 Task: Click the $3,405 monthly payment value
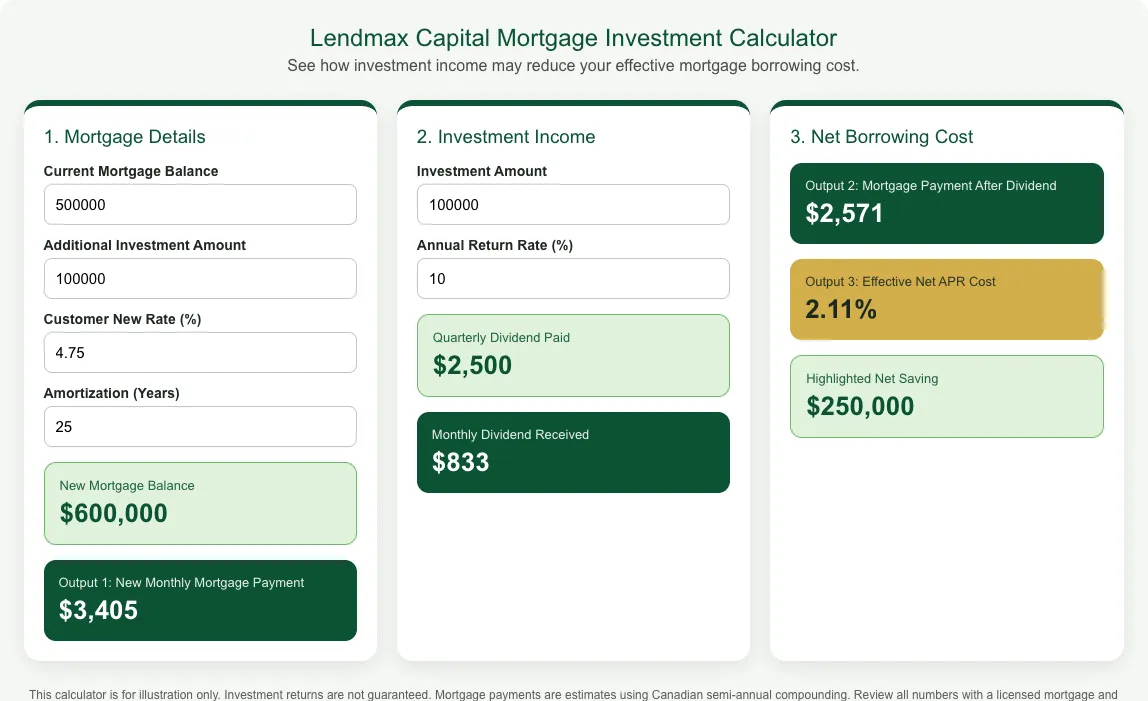click(98, 610)
